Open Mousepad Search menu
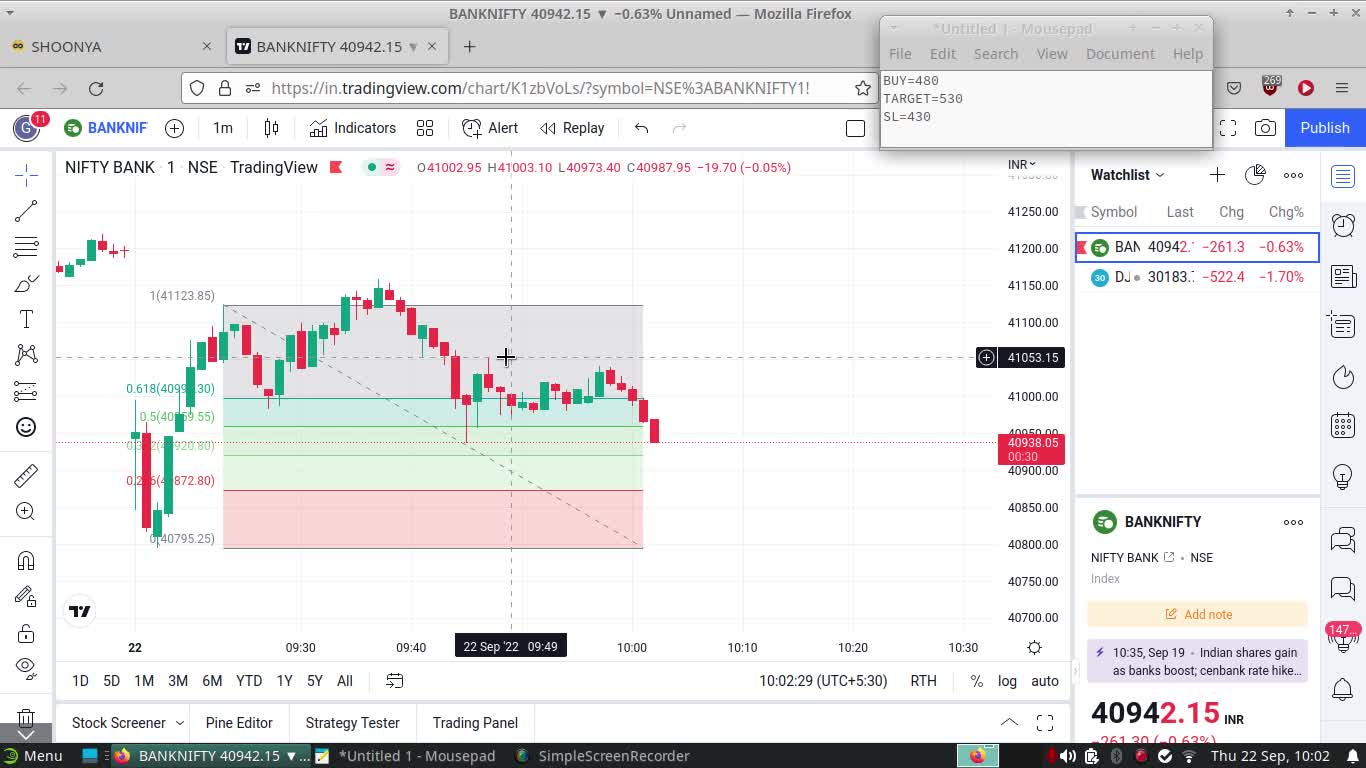This screenshot has width=1366, height=768. pyautogui.click(x=996, y=54)
